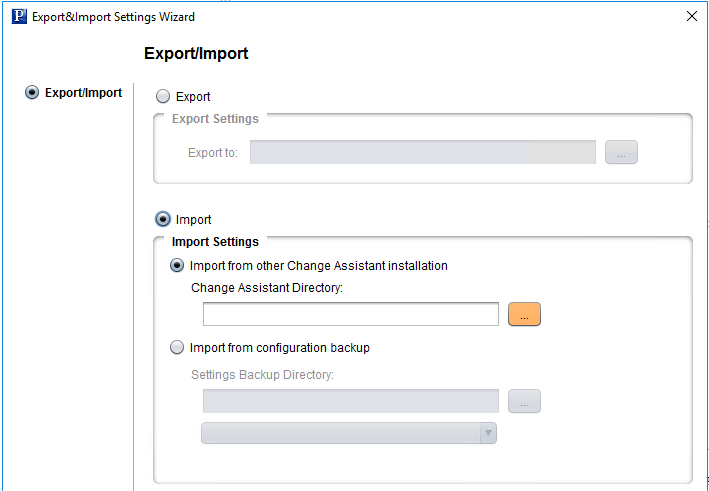This screenshot has width=709, height=491.
Task: Click the Import Settings group label
Action: click(x=215, y=242)
